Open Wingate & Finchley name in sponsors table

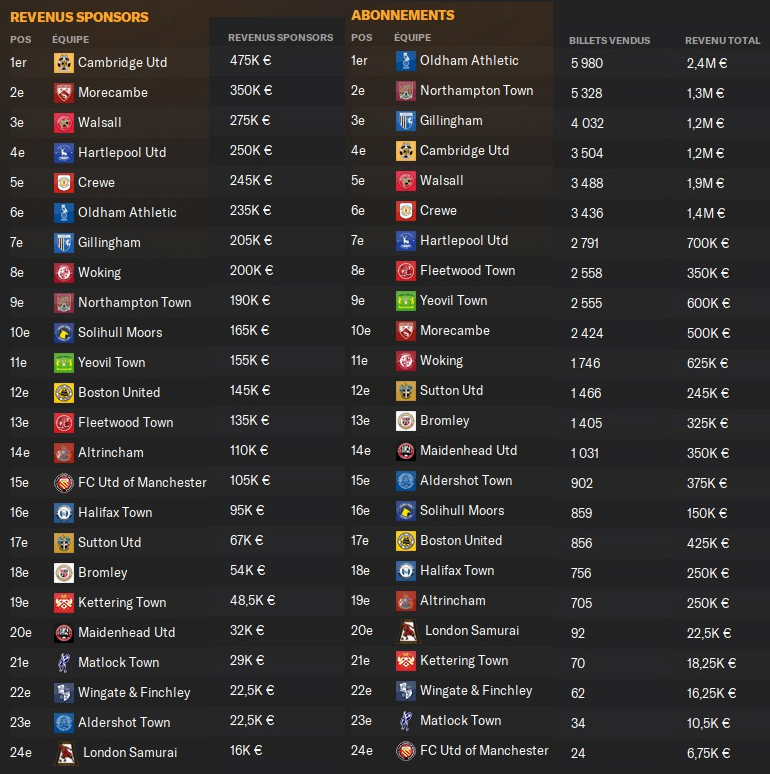(134, 693)
